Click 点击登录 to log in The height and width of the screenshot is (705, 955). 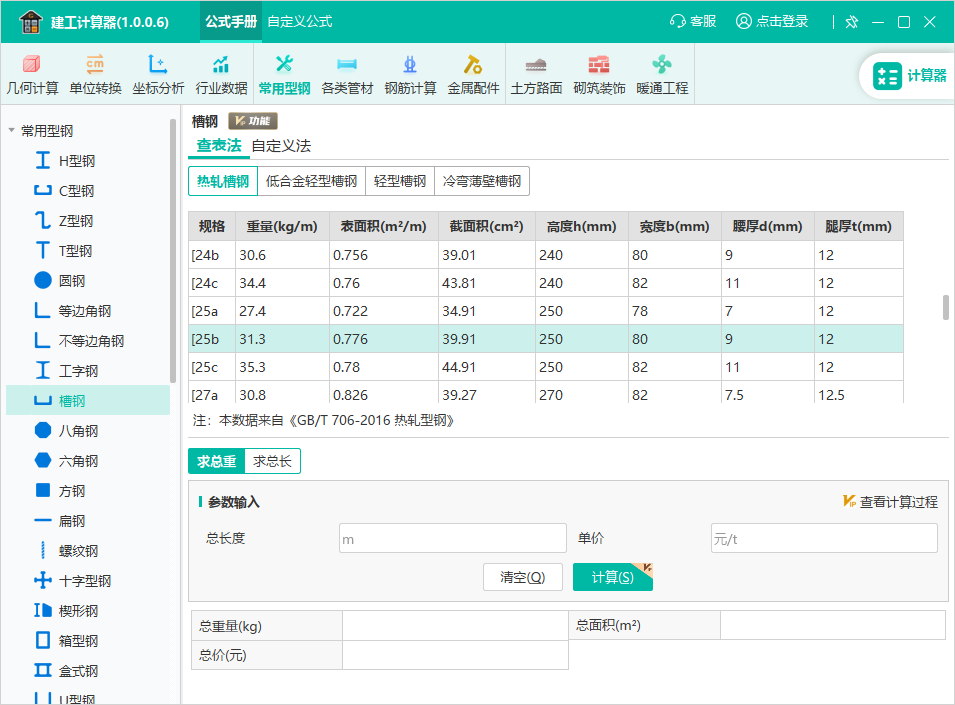coord(772,21)
